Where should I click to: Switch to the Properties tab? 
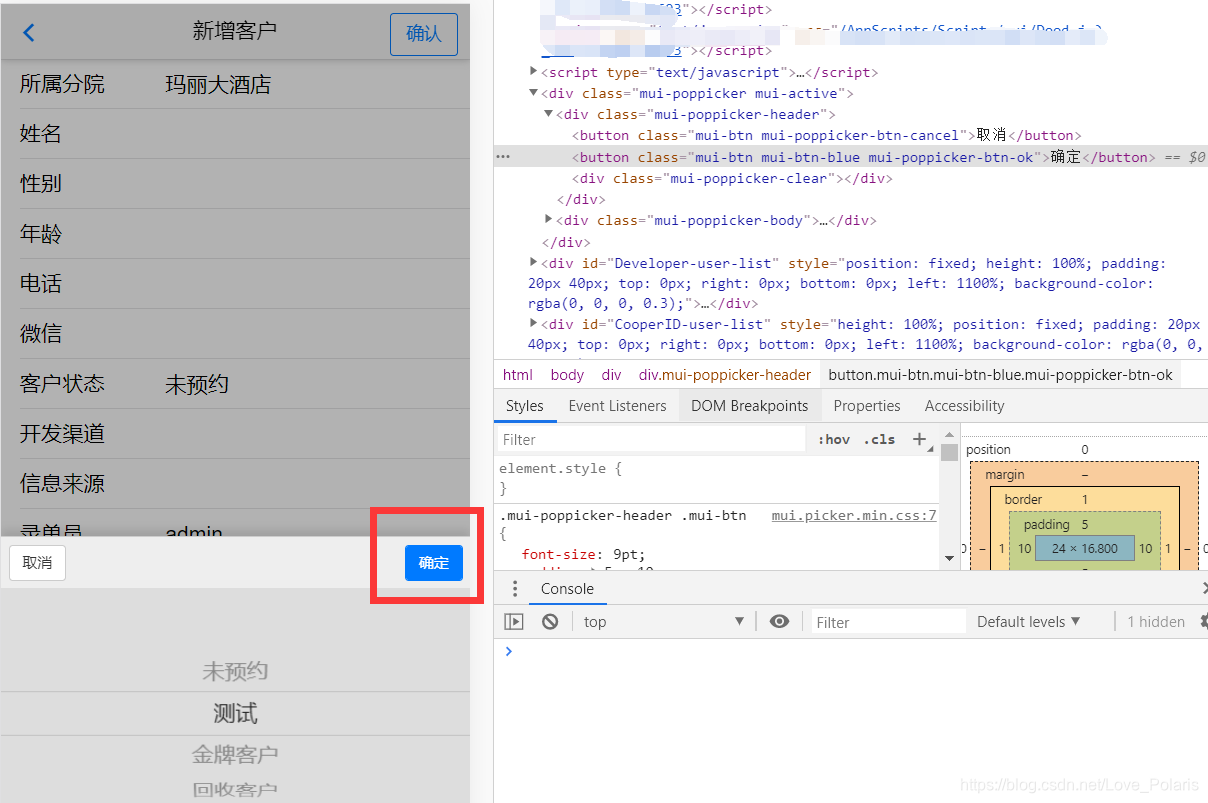(x=867, y=406)
